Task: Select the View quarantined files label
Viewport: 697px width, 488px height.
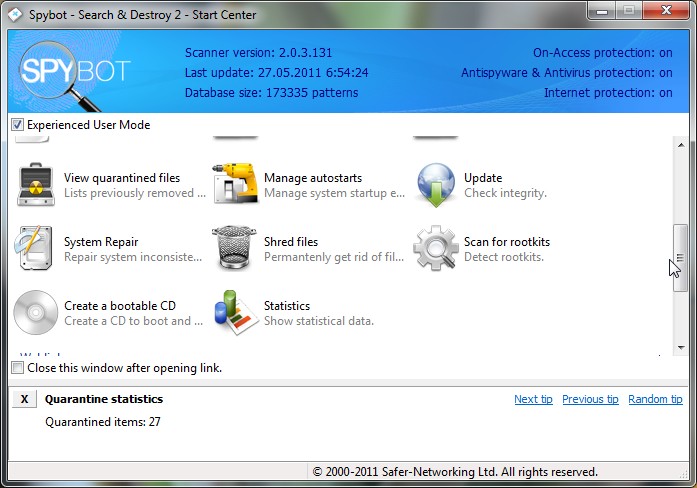Action: [x=122, y=178]
